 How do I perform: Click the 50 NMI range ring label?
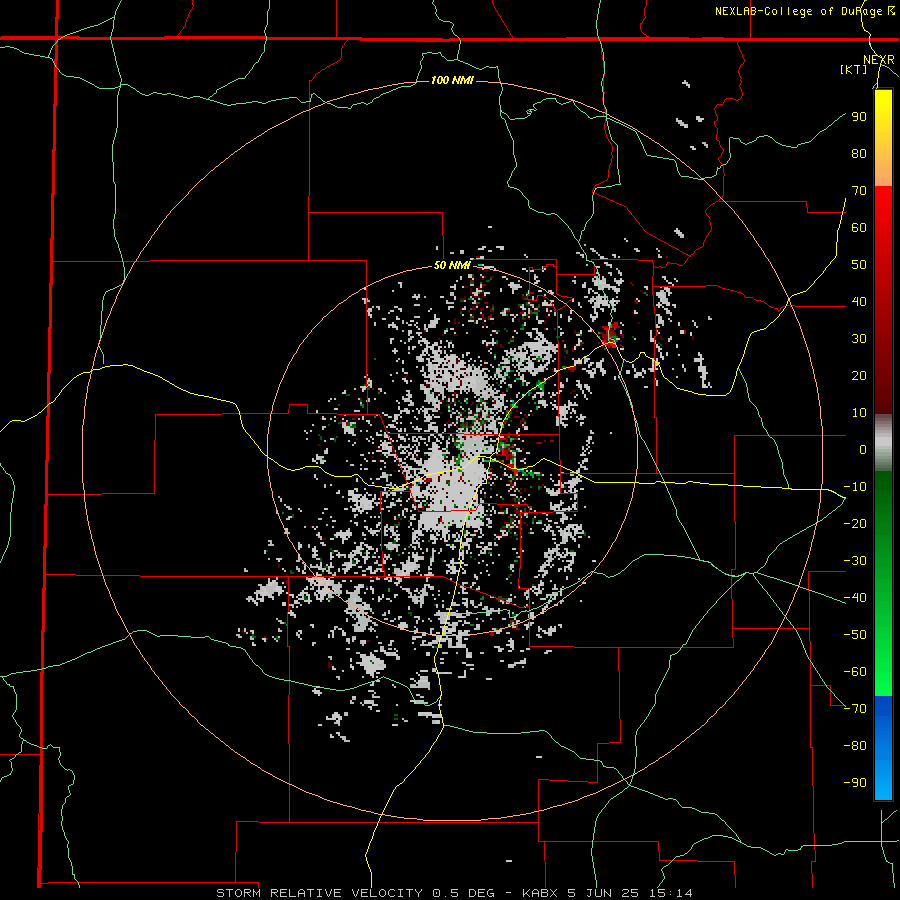(452, 265)
